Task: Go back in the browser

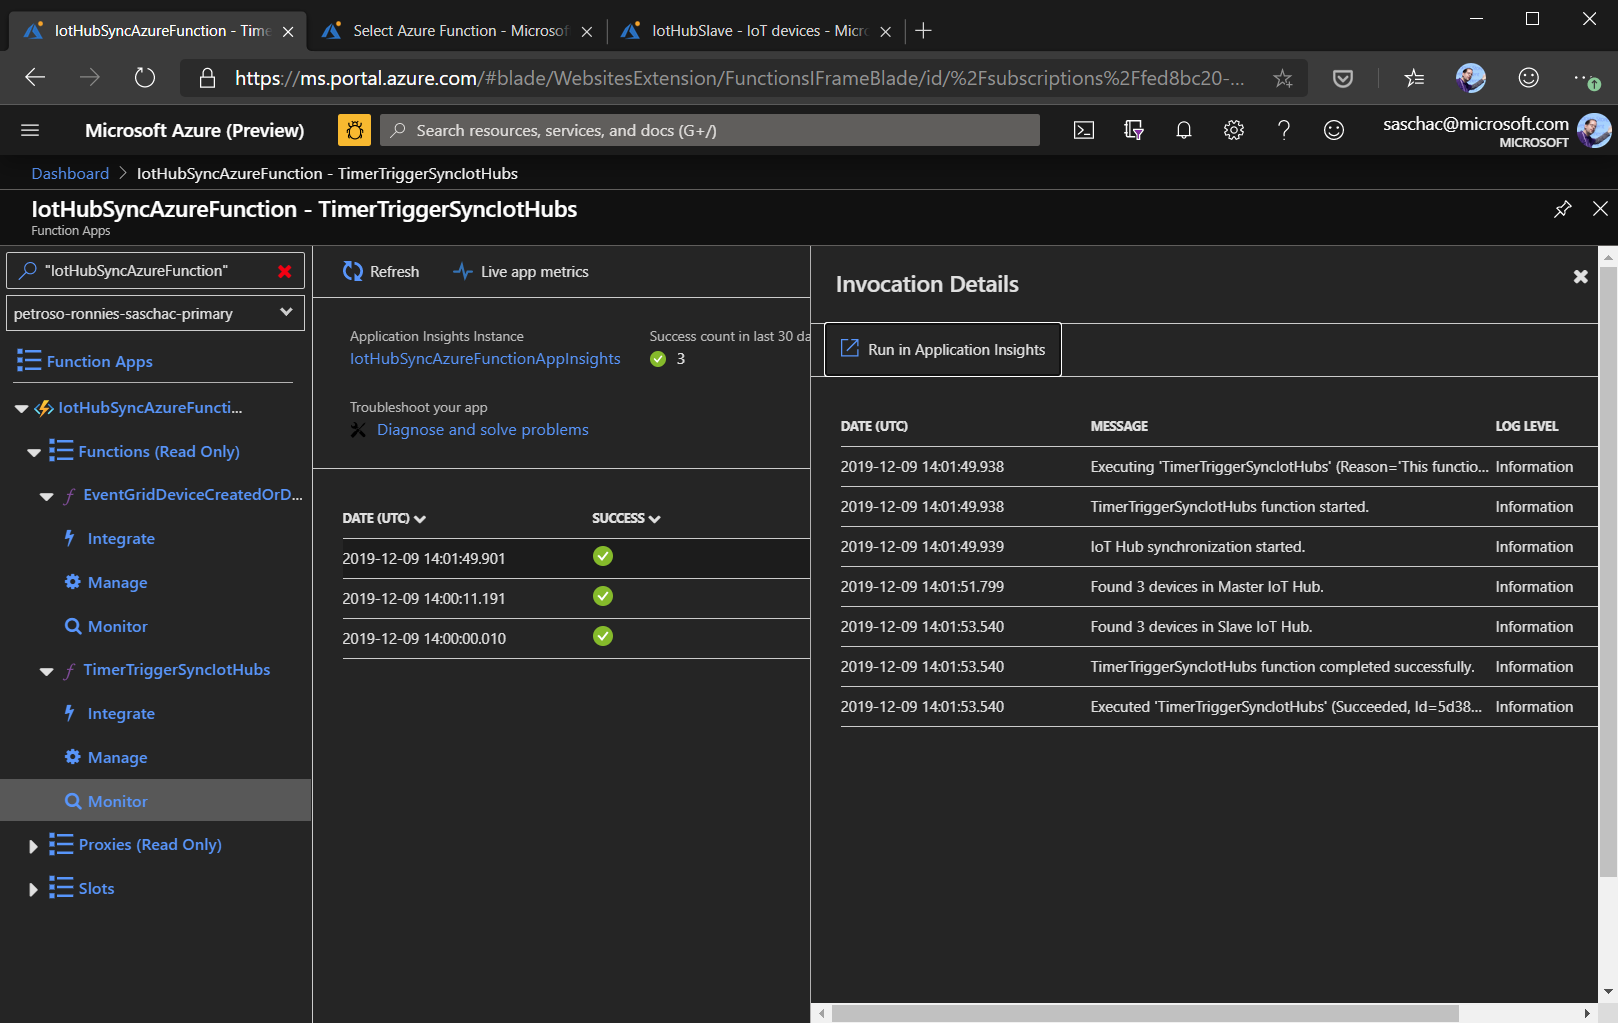Action: (35, 78)
